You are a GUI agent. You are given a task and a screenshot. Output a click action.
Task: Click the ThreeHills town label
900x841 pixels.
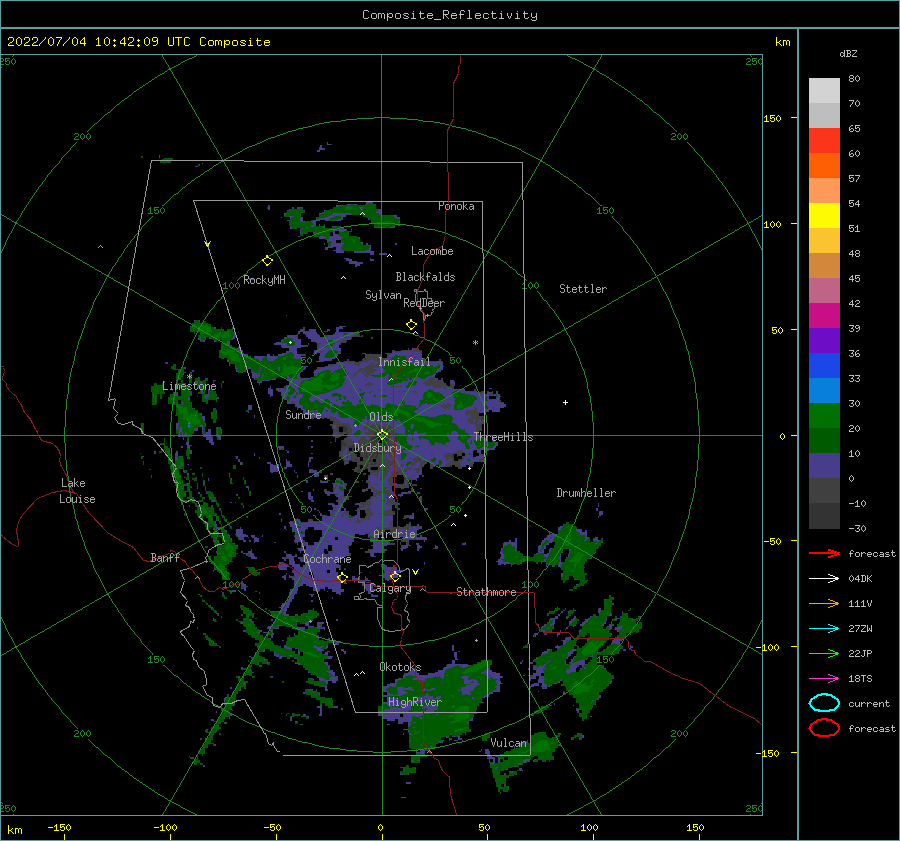tap(503, 437)
